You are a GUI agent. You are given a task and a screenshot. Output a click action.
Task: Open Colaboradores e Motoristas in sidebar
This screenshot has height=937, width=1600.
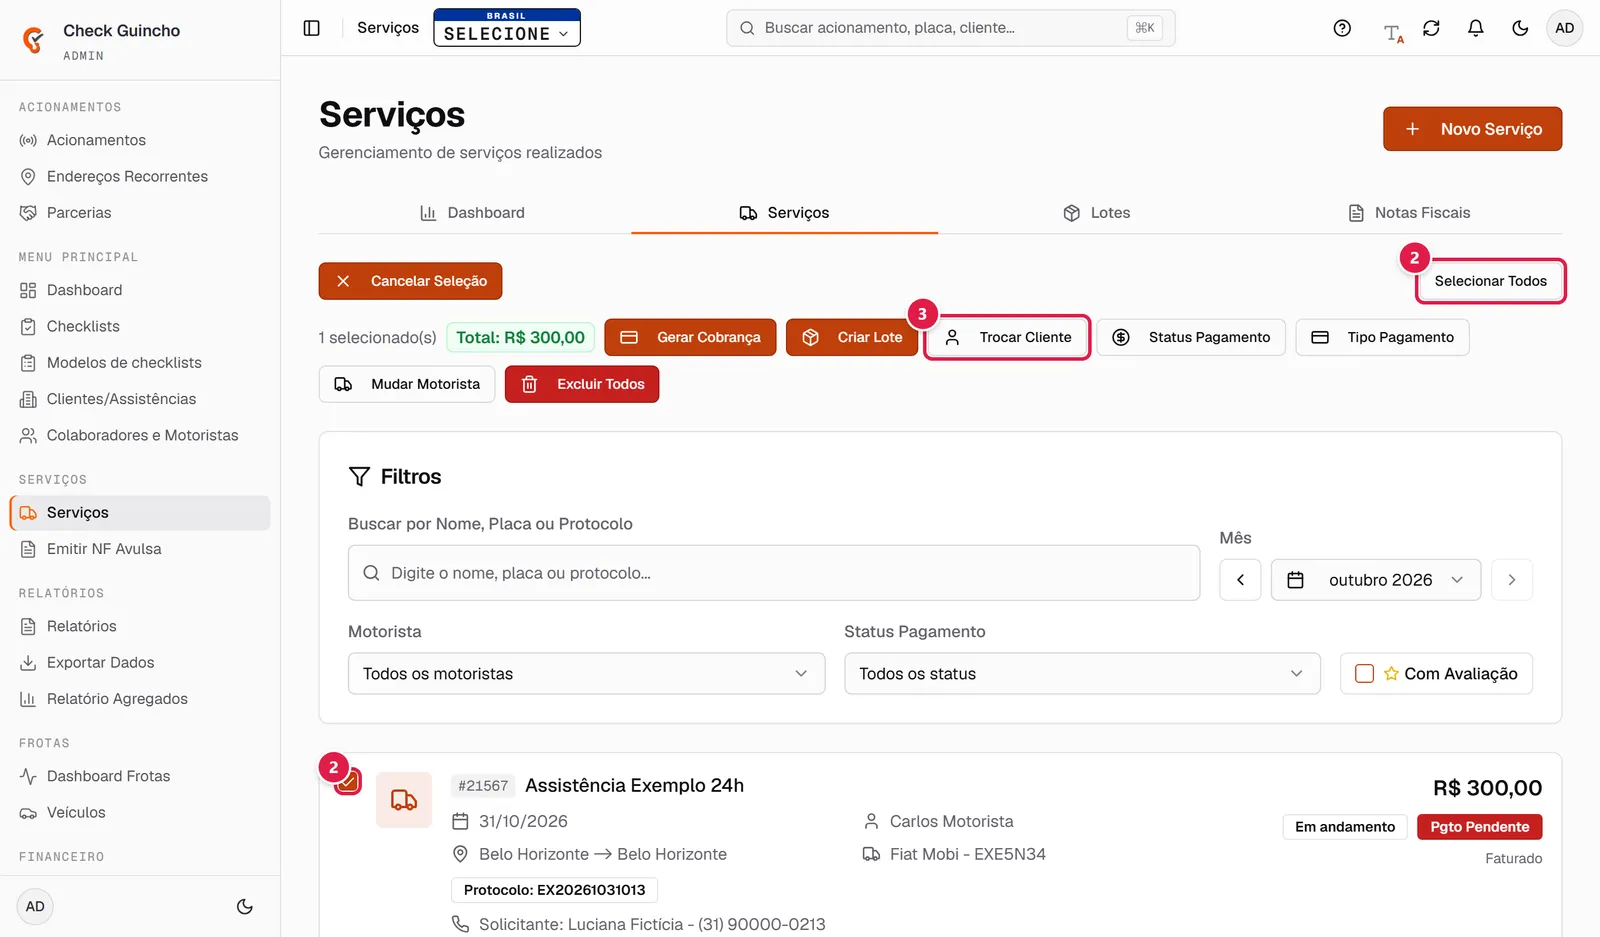point(140,435)
